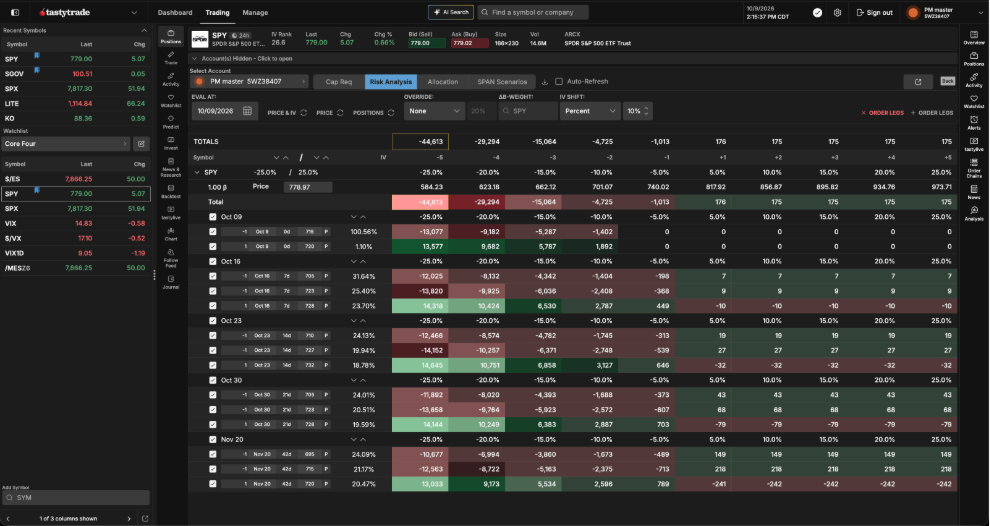Click the Find a symbol search field
The height and width of the screenshot is (526, 990).
[533, 12]
